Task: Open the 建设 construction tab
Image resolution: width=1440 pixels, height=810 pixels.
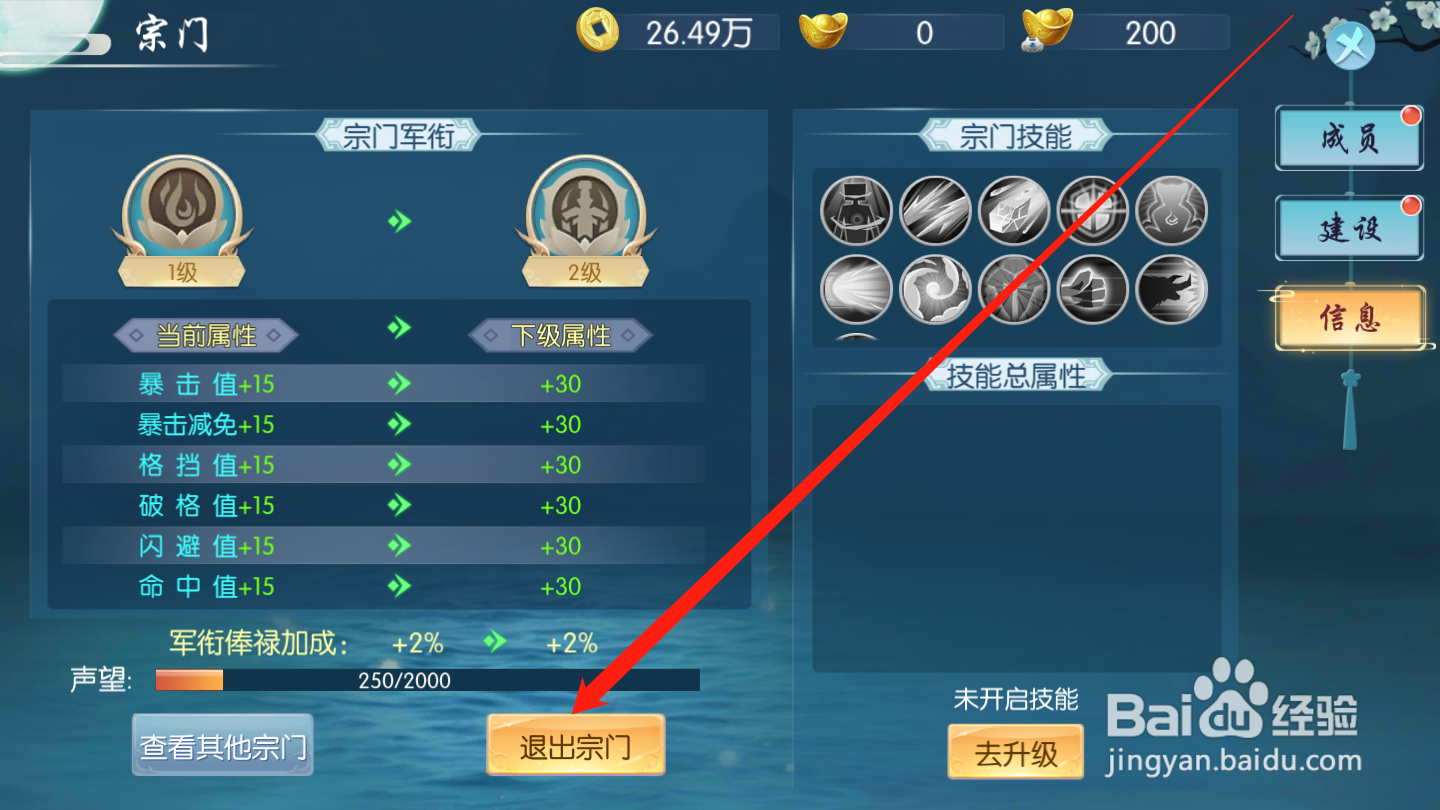Action: 1350,228
